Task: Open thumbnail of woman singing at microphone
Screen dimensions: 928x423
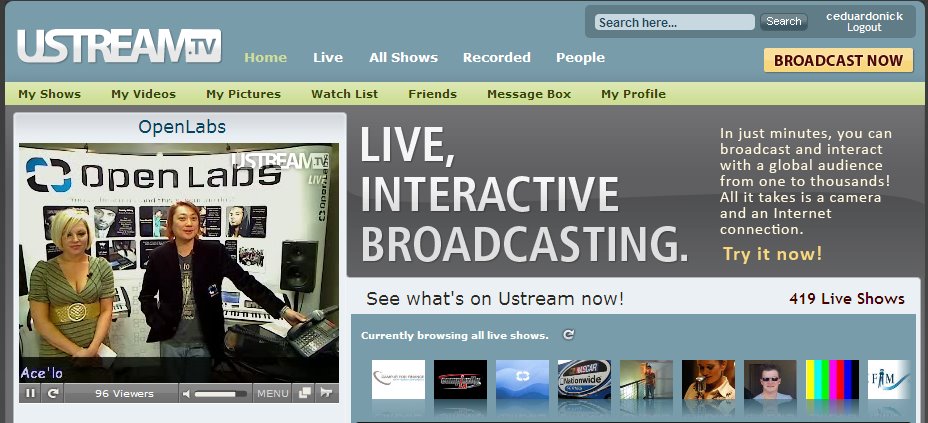Action: click(708, 379)
